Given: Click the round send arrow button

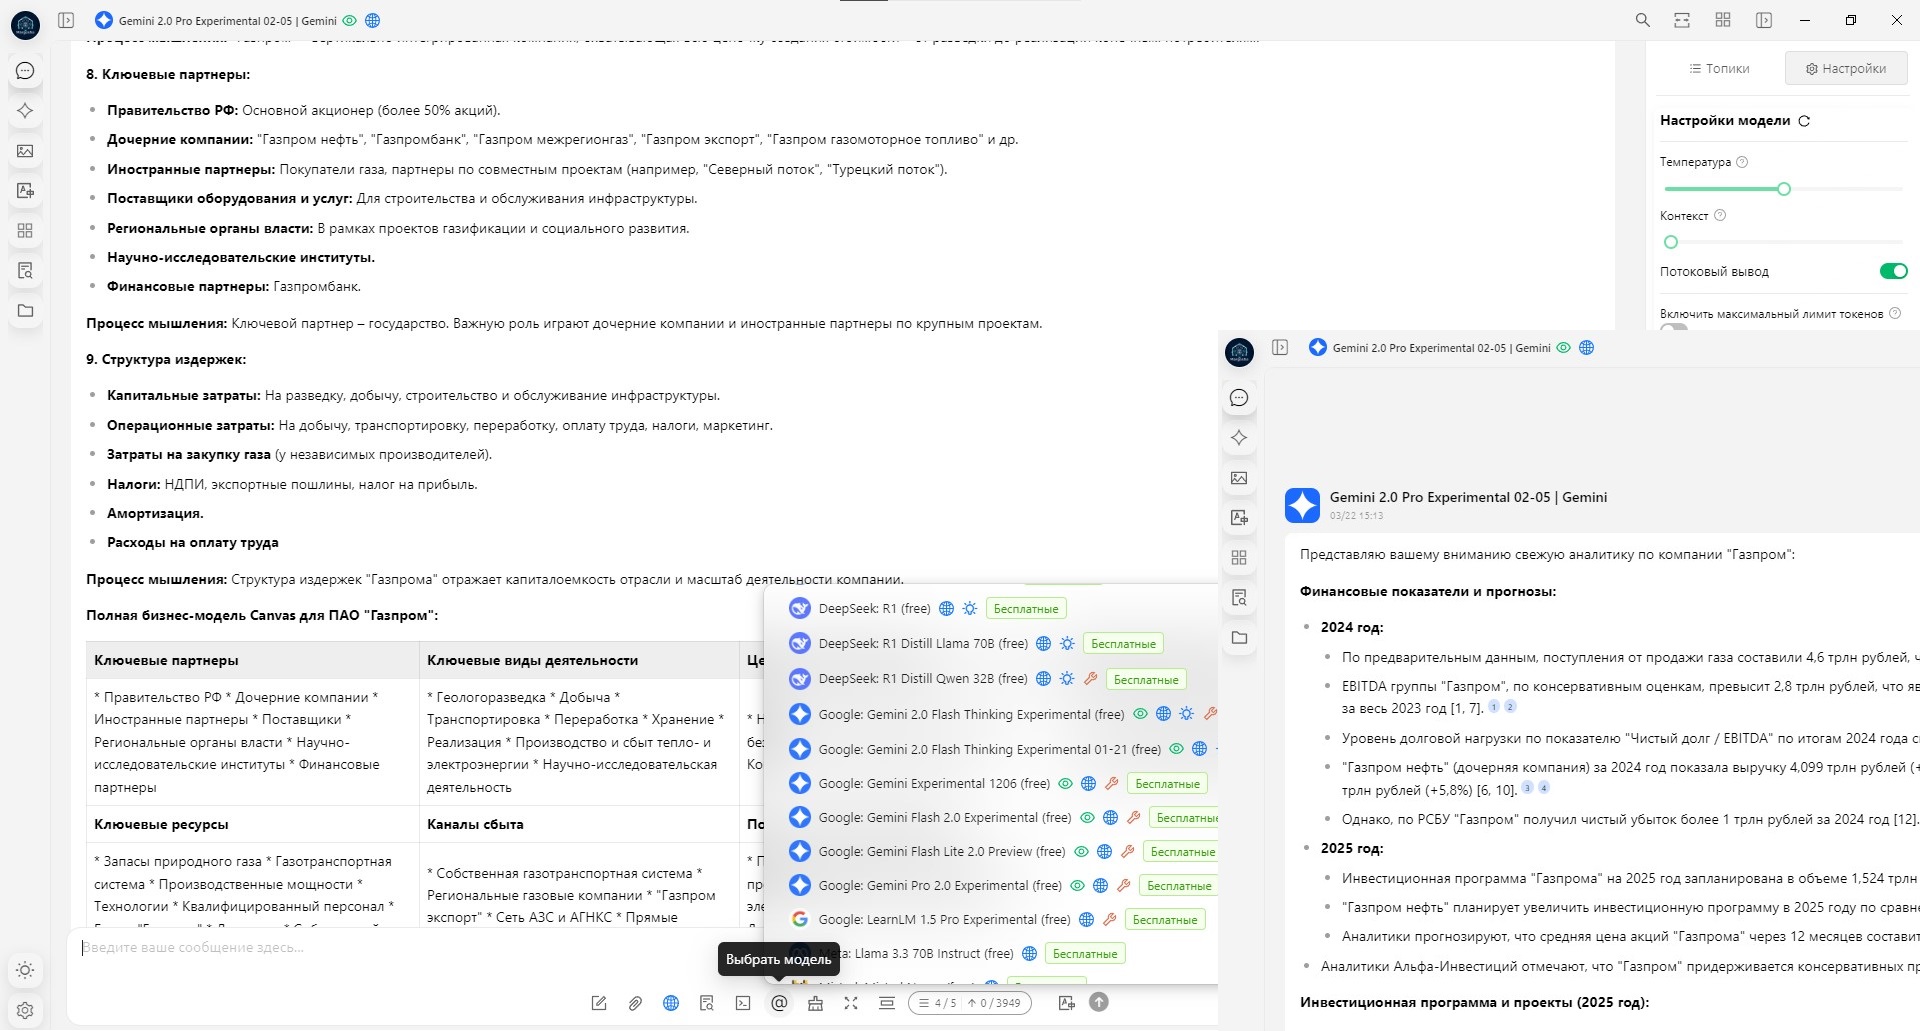Looking at the screenshot, I should point(1099,1002).
